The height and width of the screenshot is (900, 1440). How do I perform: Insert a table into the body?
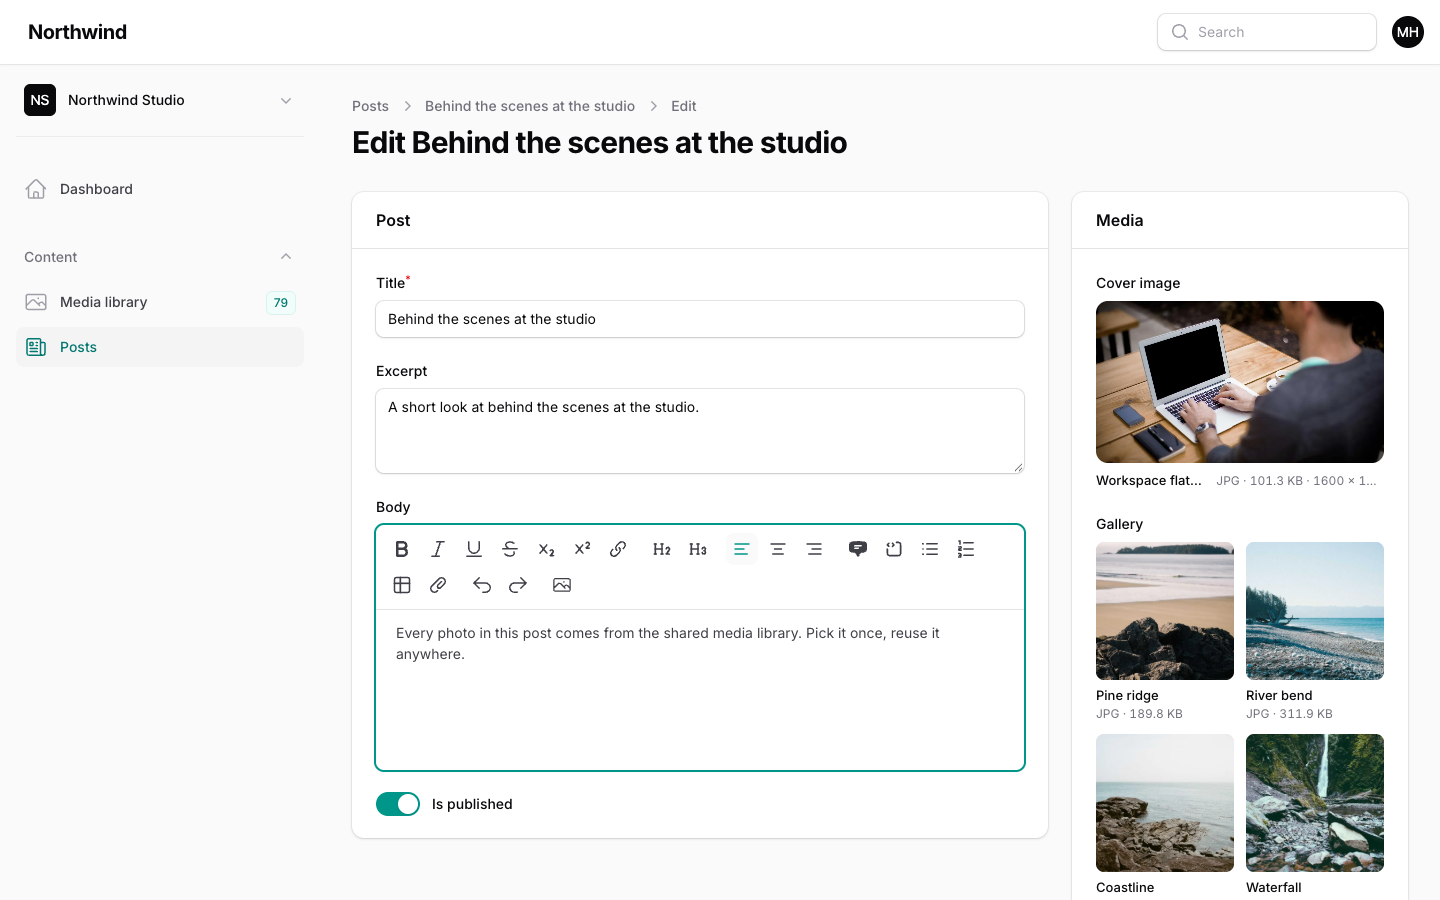pyautogui.click(x=402, y=585)
